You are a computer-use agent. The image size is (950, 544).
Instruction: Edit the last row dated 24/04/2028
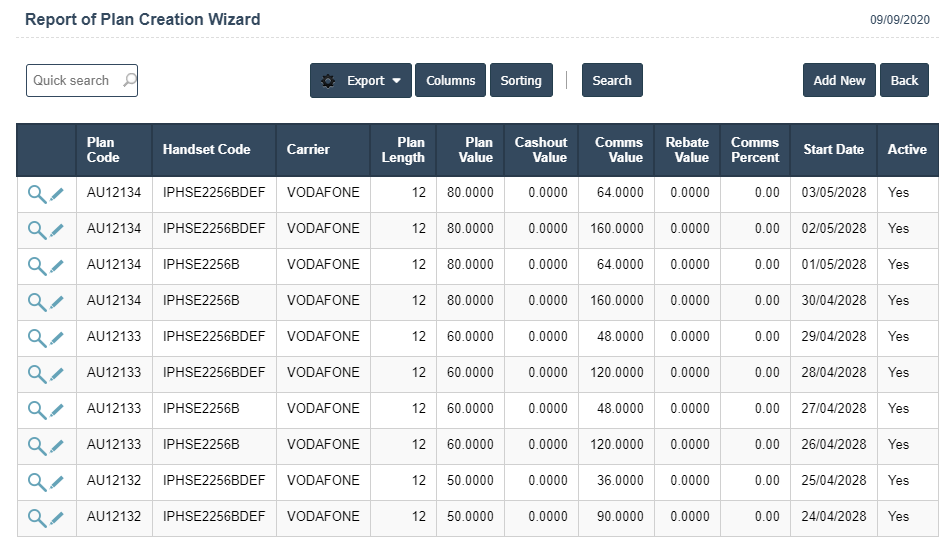(x=57, y=518)
